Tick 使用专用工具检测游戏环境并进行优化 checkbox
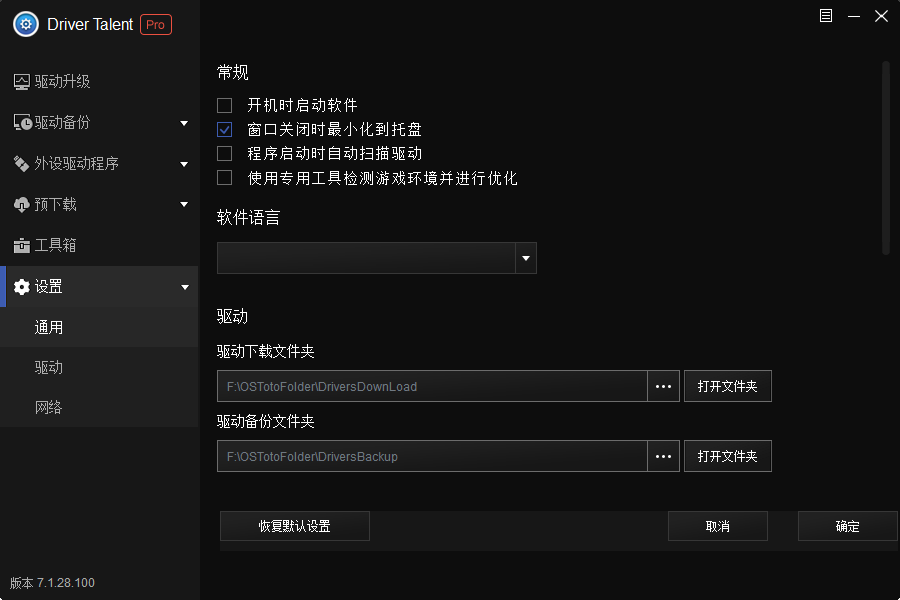The image size is (900, 600). [224, 177]
